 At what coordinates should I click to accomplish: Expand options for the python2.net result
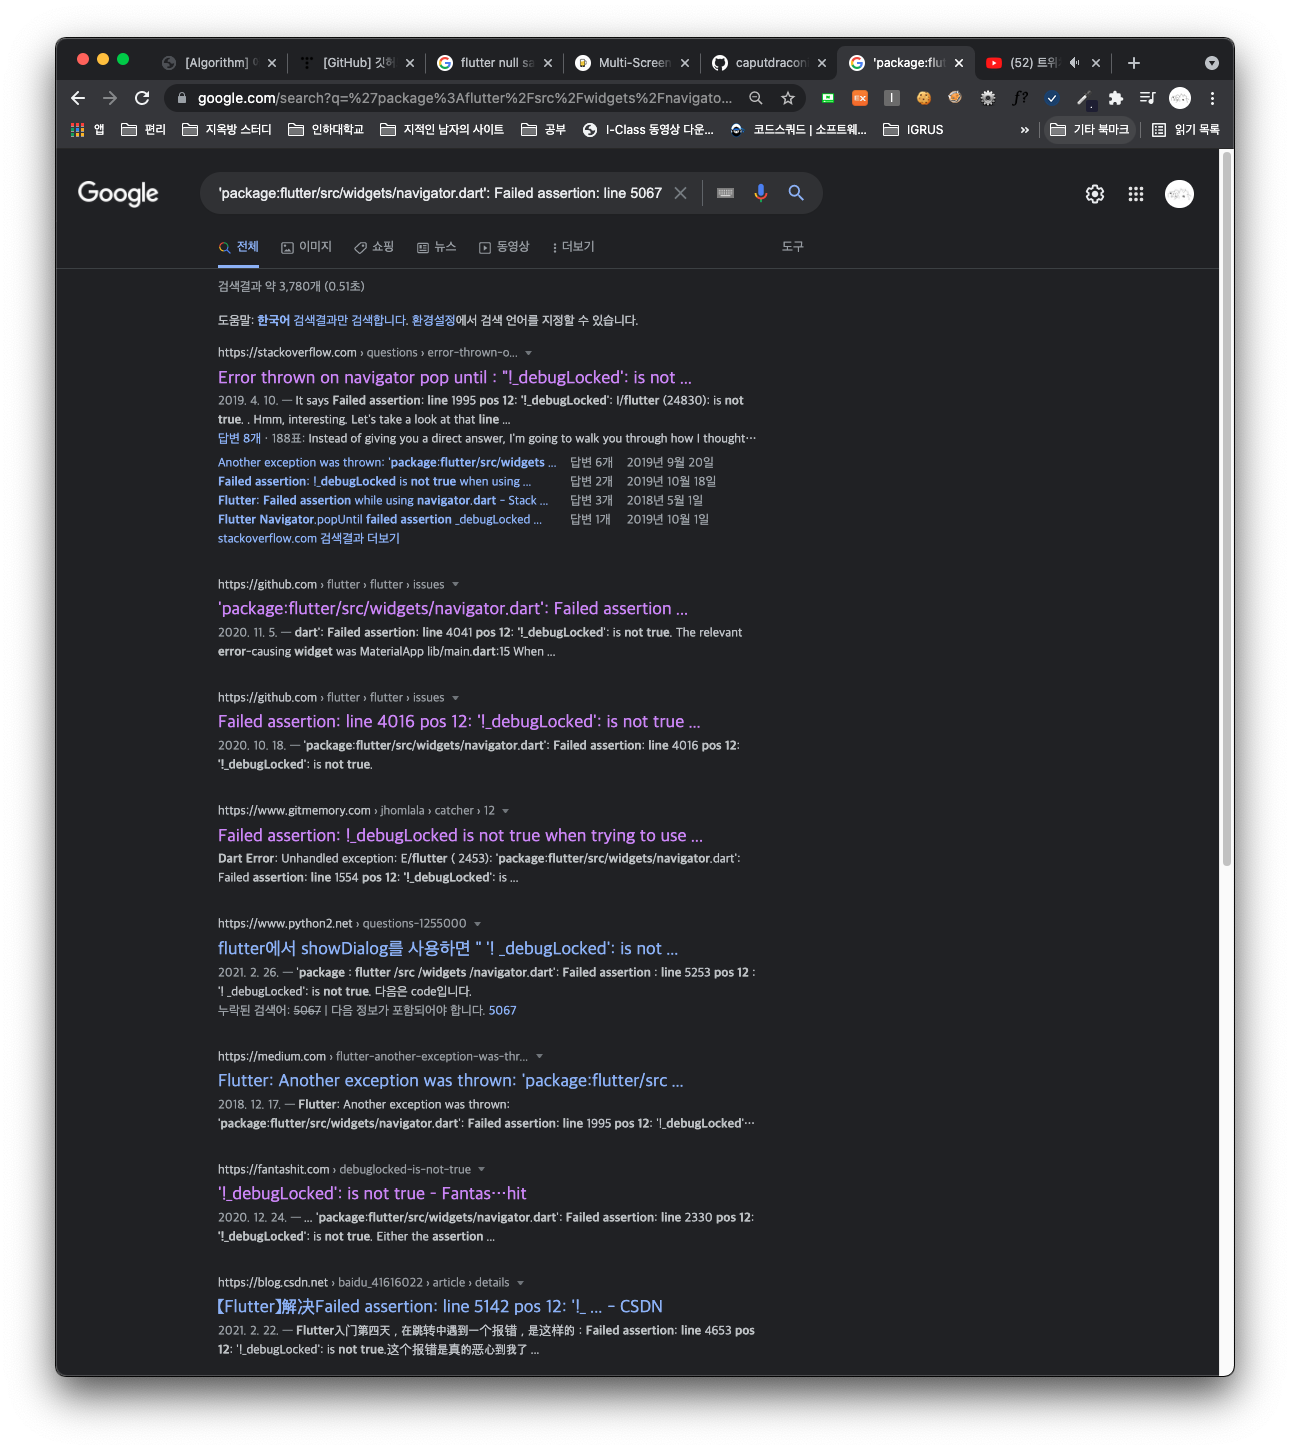(x=477, y=924)
